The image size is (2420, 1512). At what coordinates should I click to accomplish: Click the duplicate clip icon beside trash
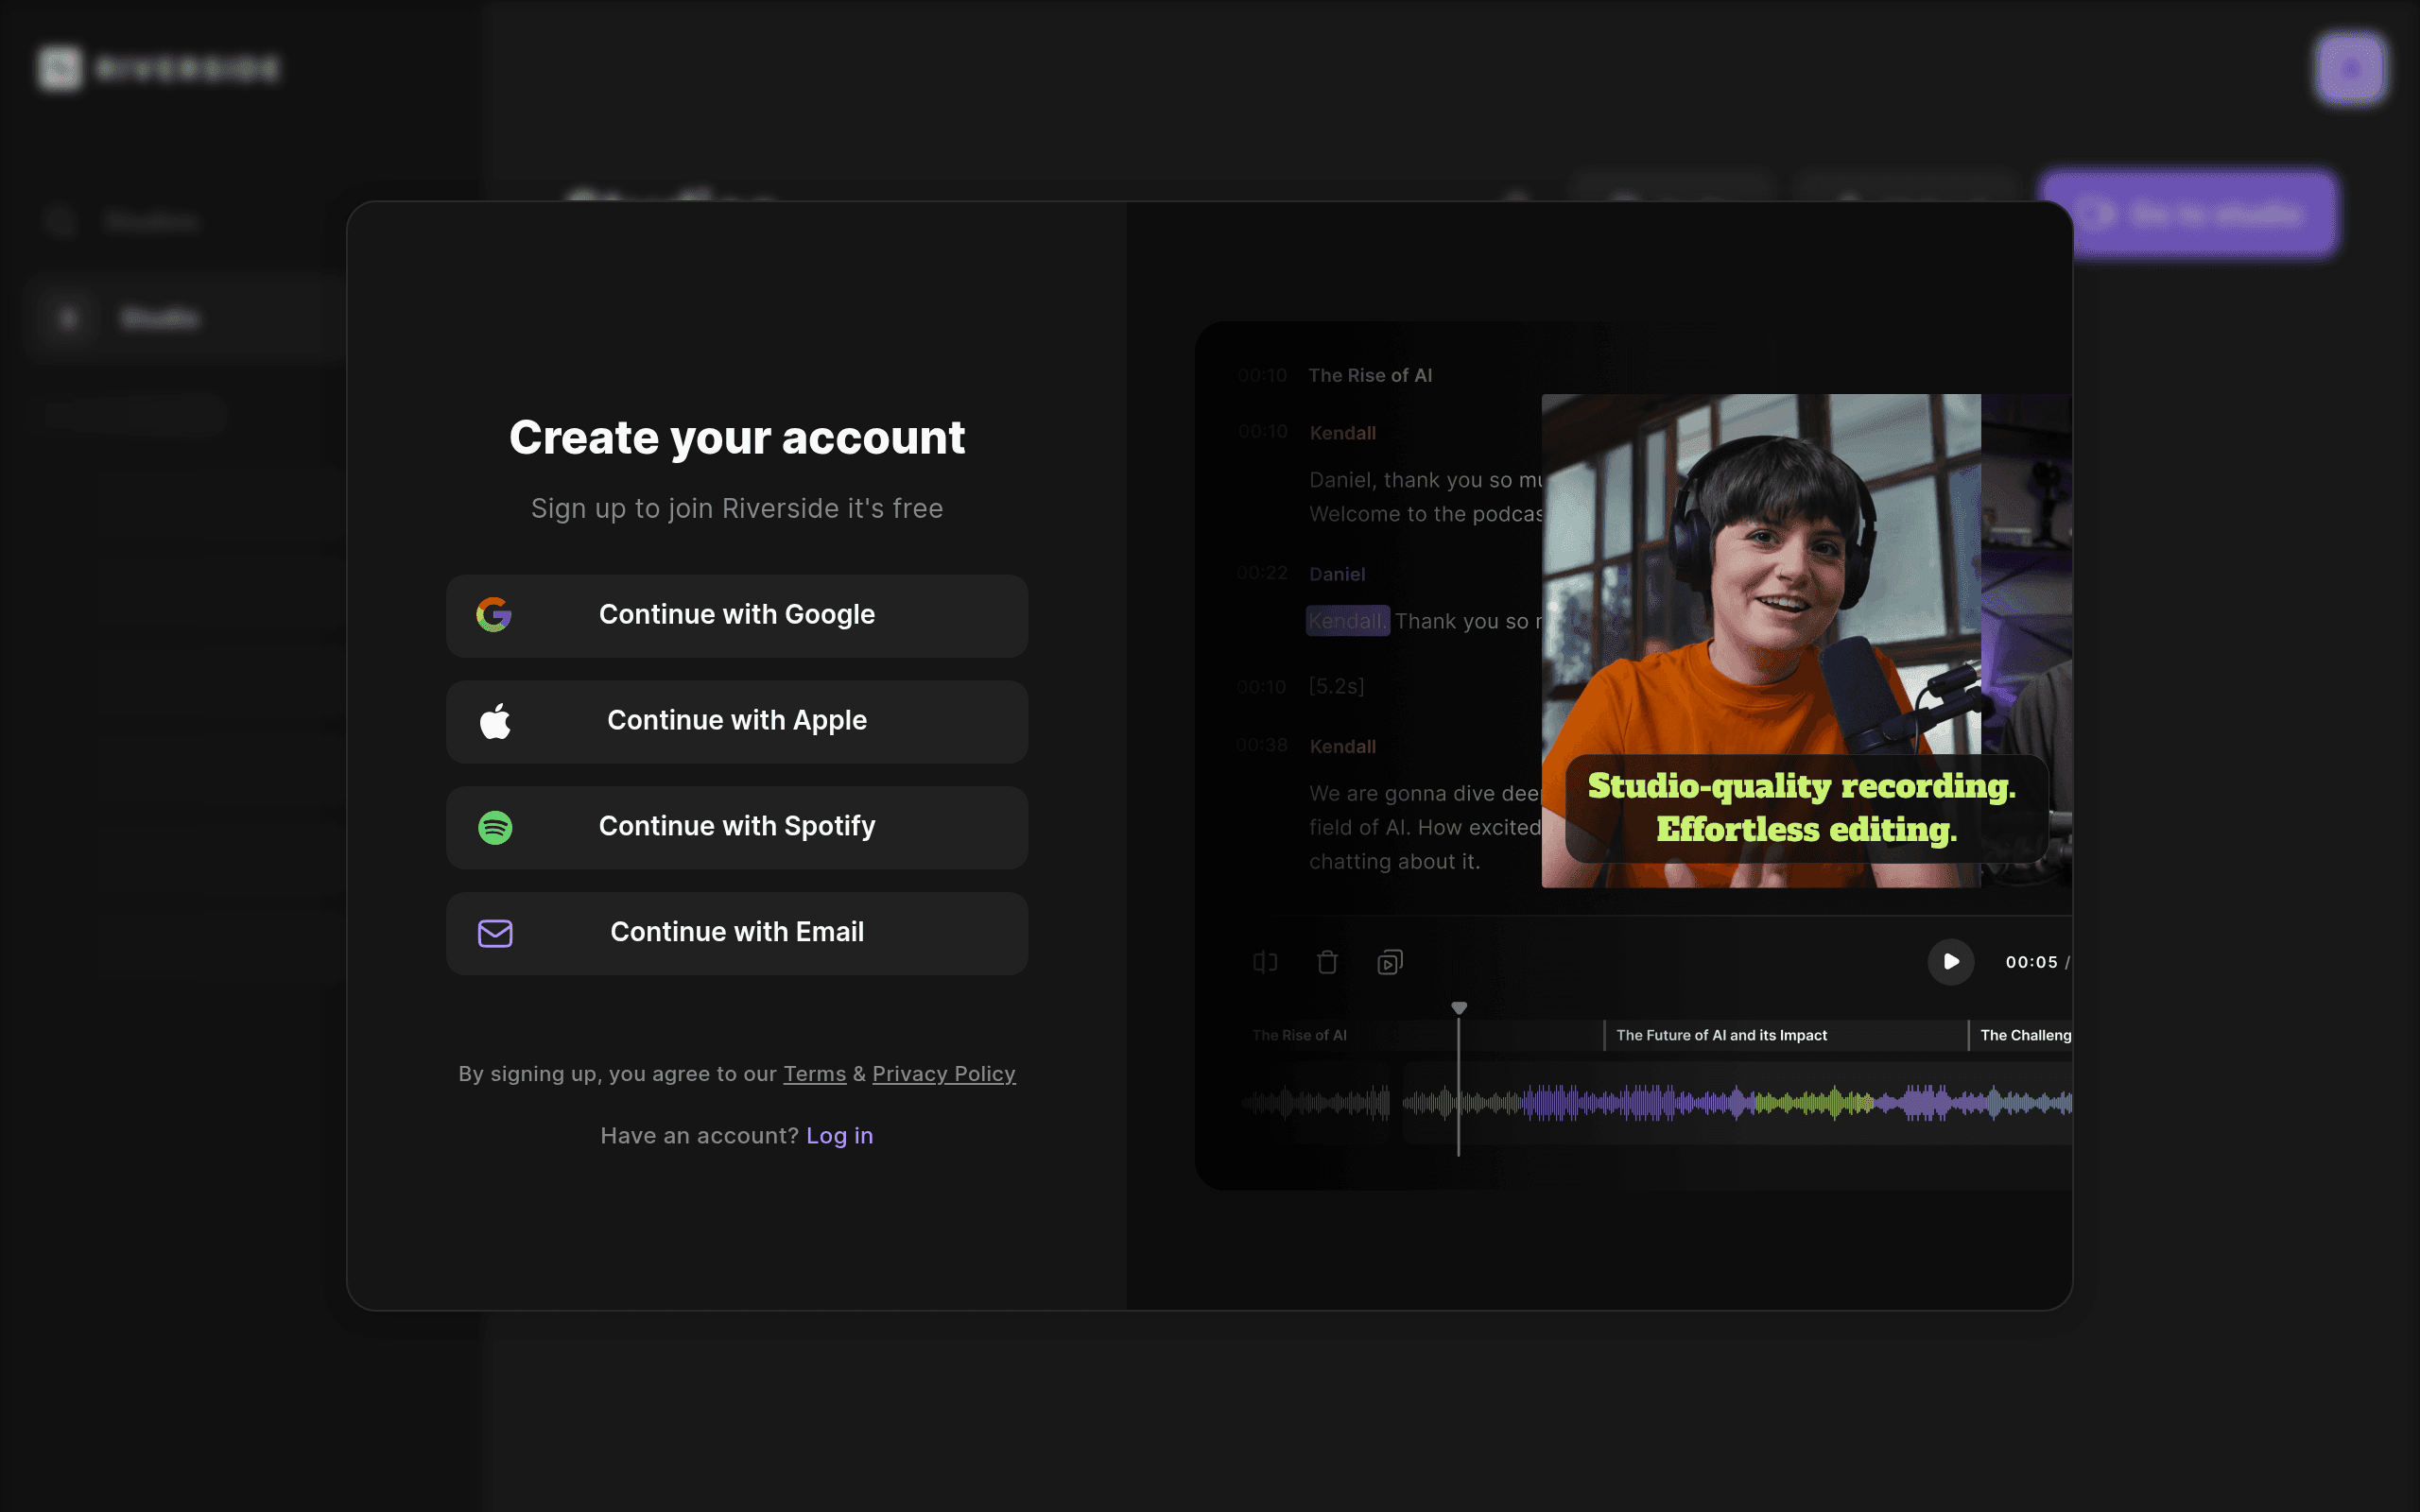point(1390,962)
